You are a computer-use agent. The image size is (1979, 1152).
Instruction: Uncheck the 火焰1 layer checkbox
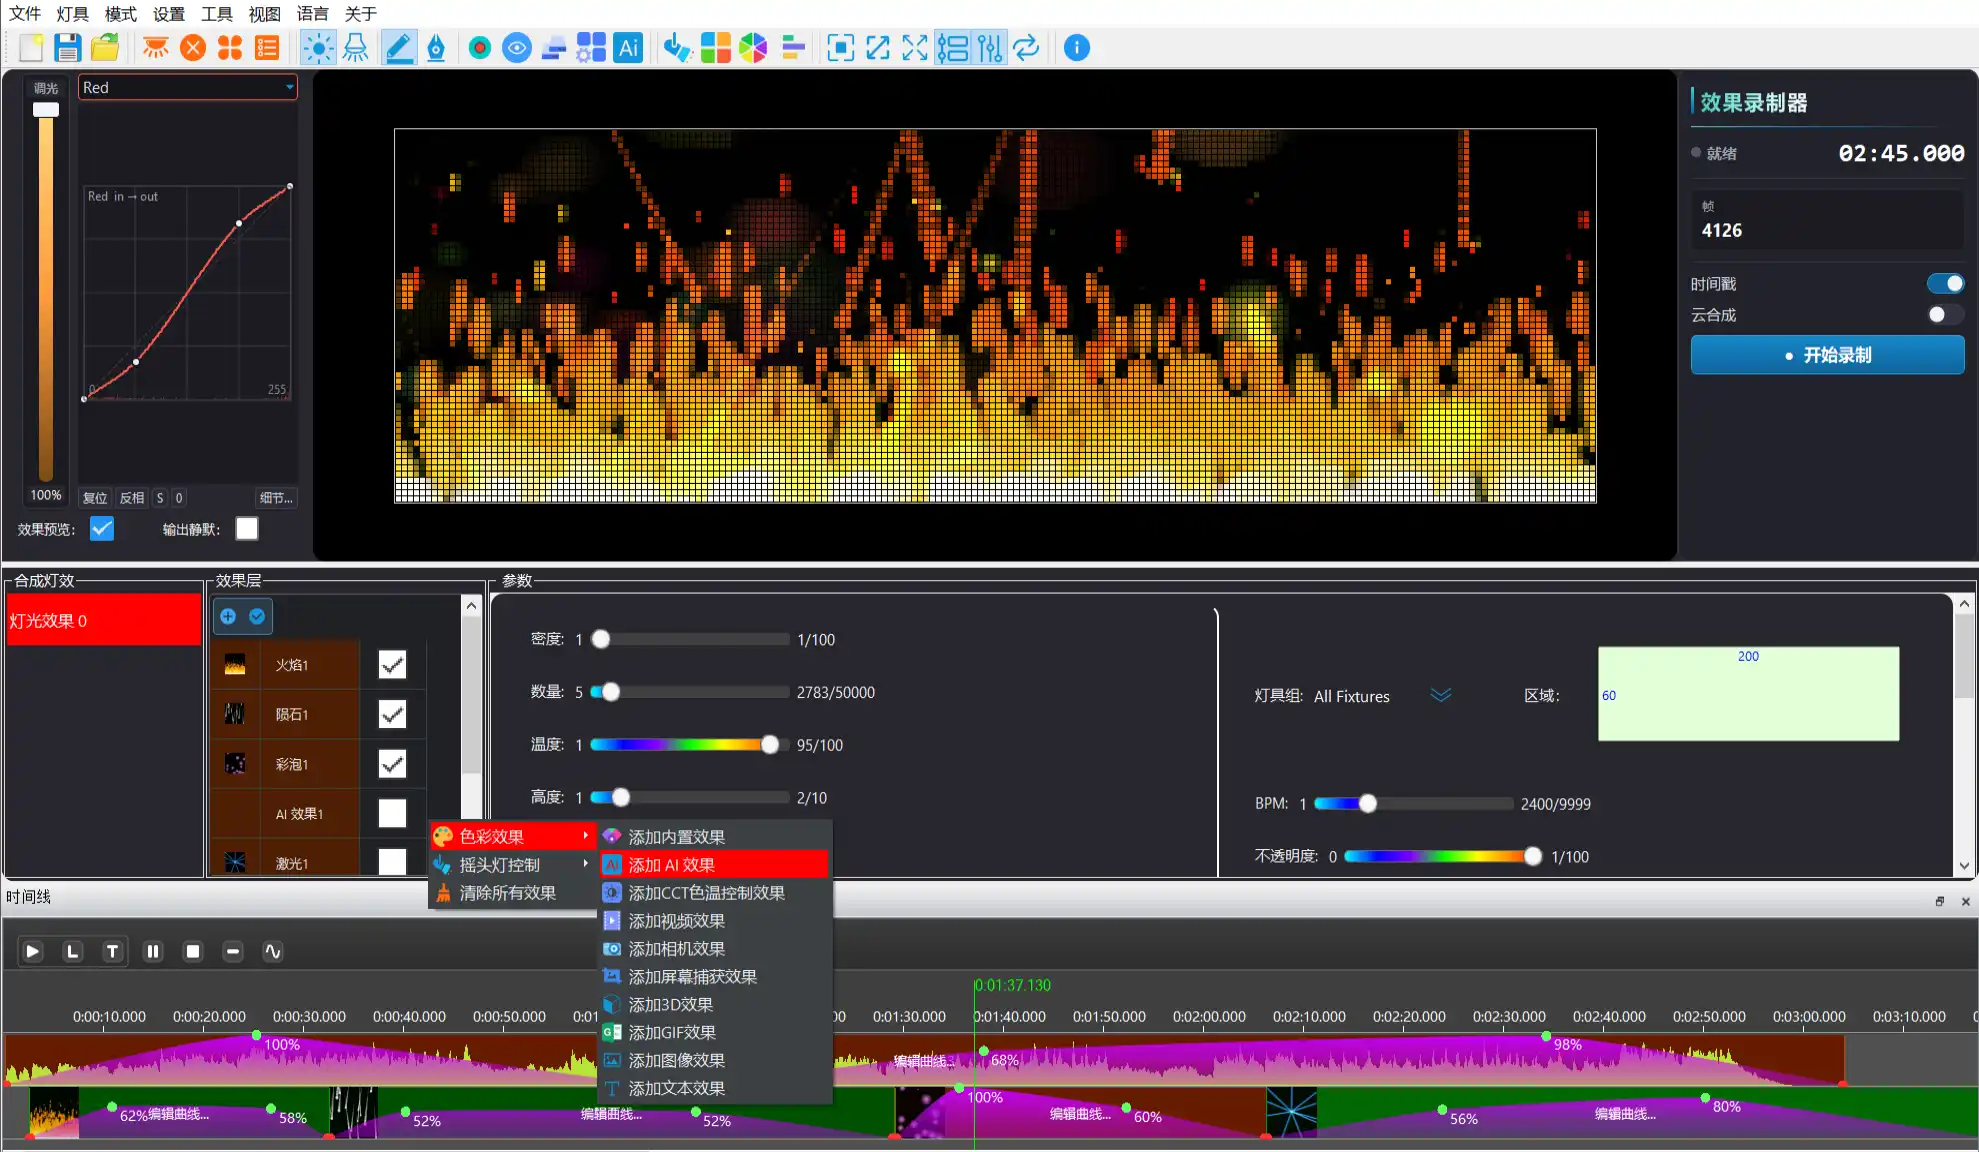pyautogui.click(x=392, y=665)
